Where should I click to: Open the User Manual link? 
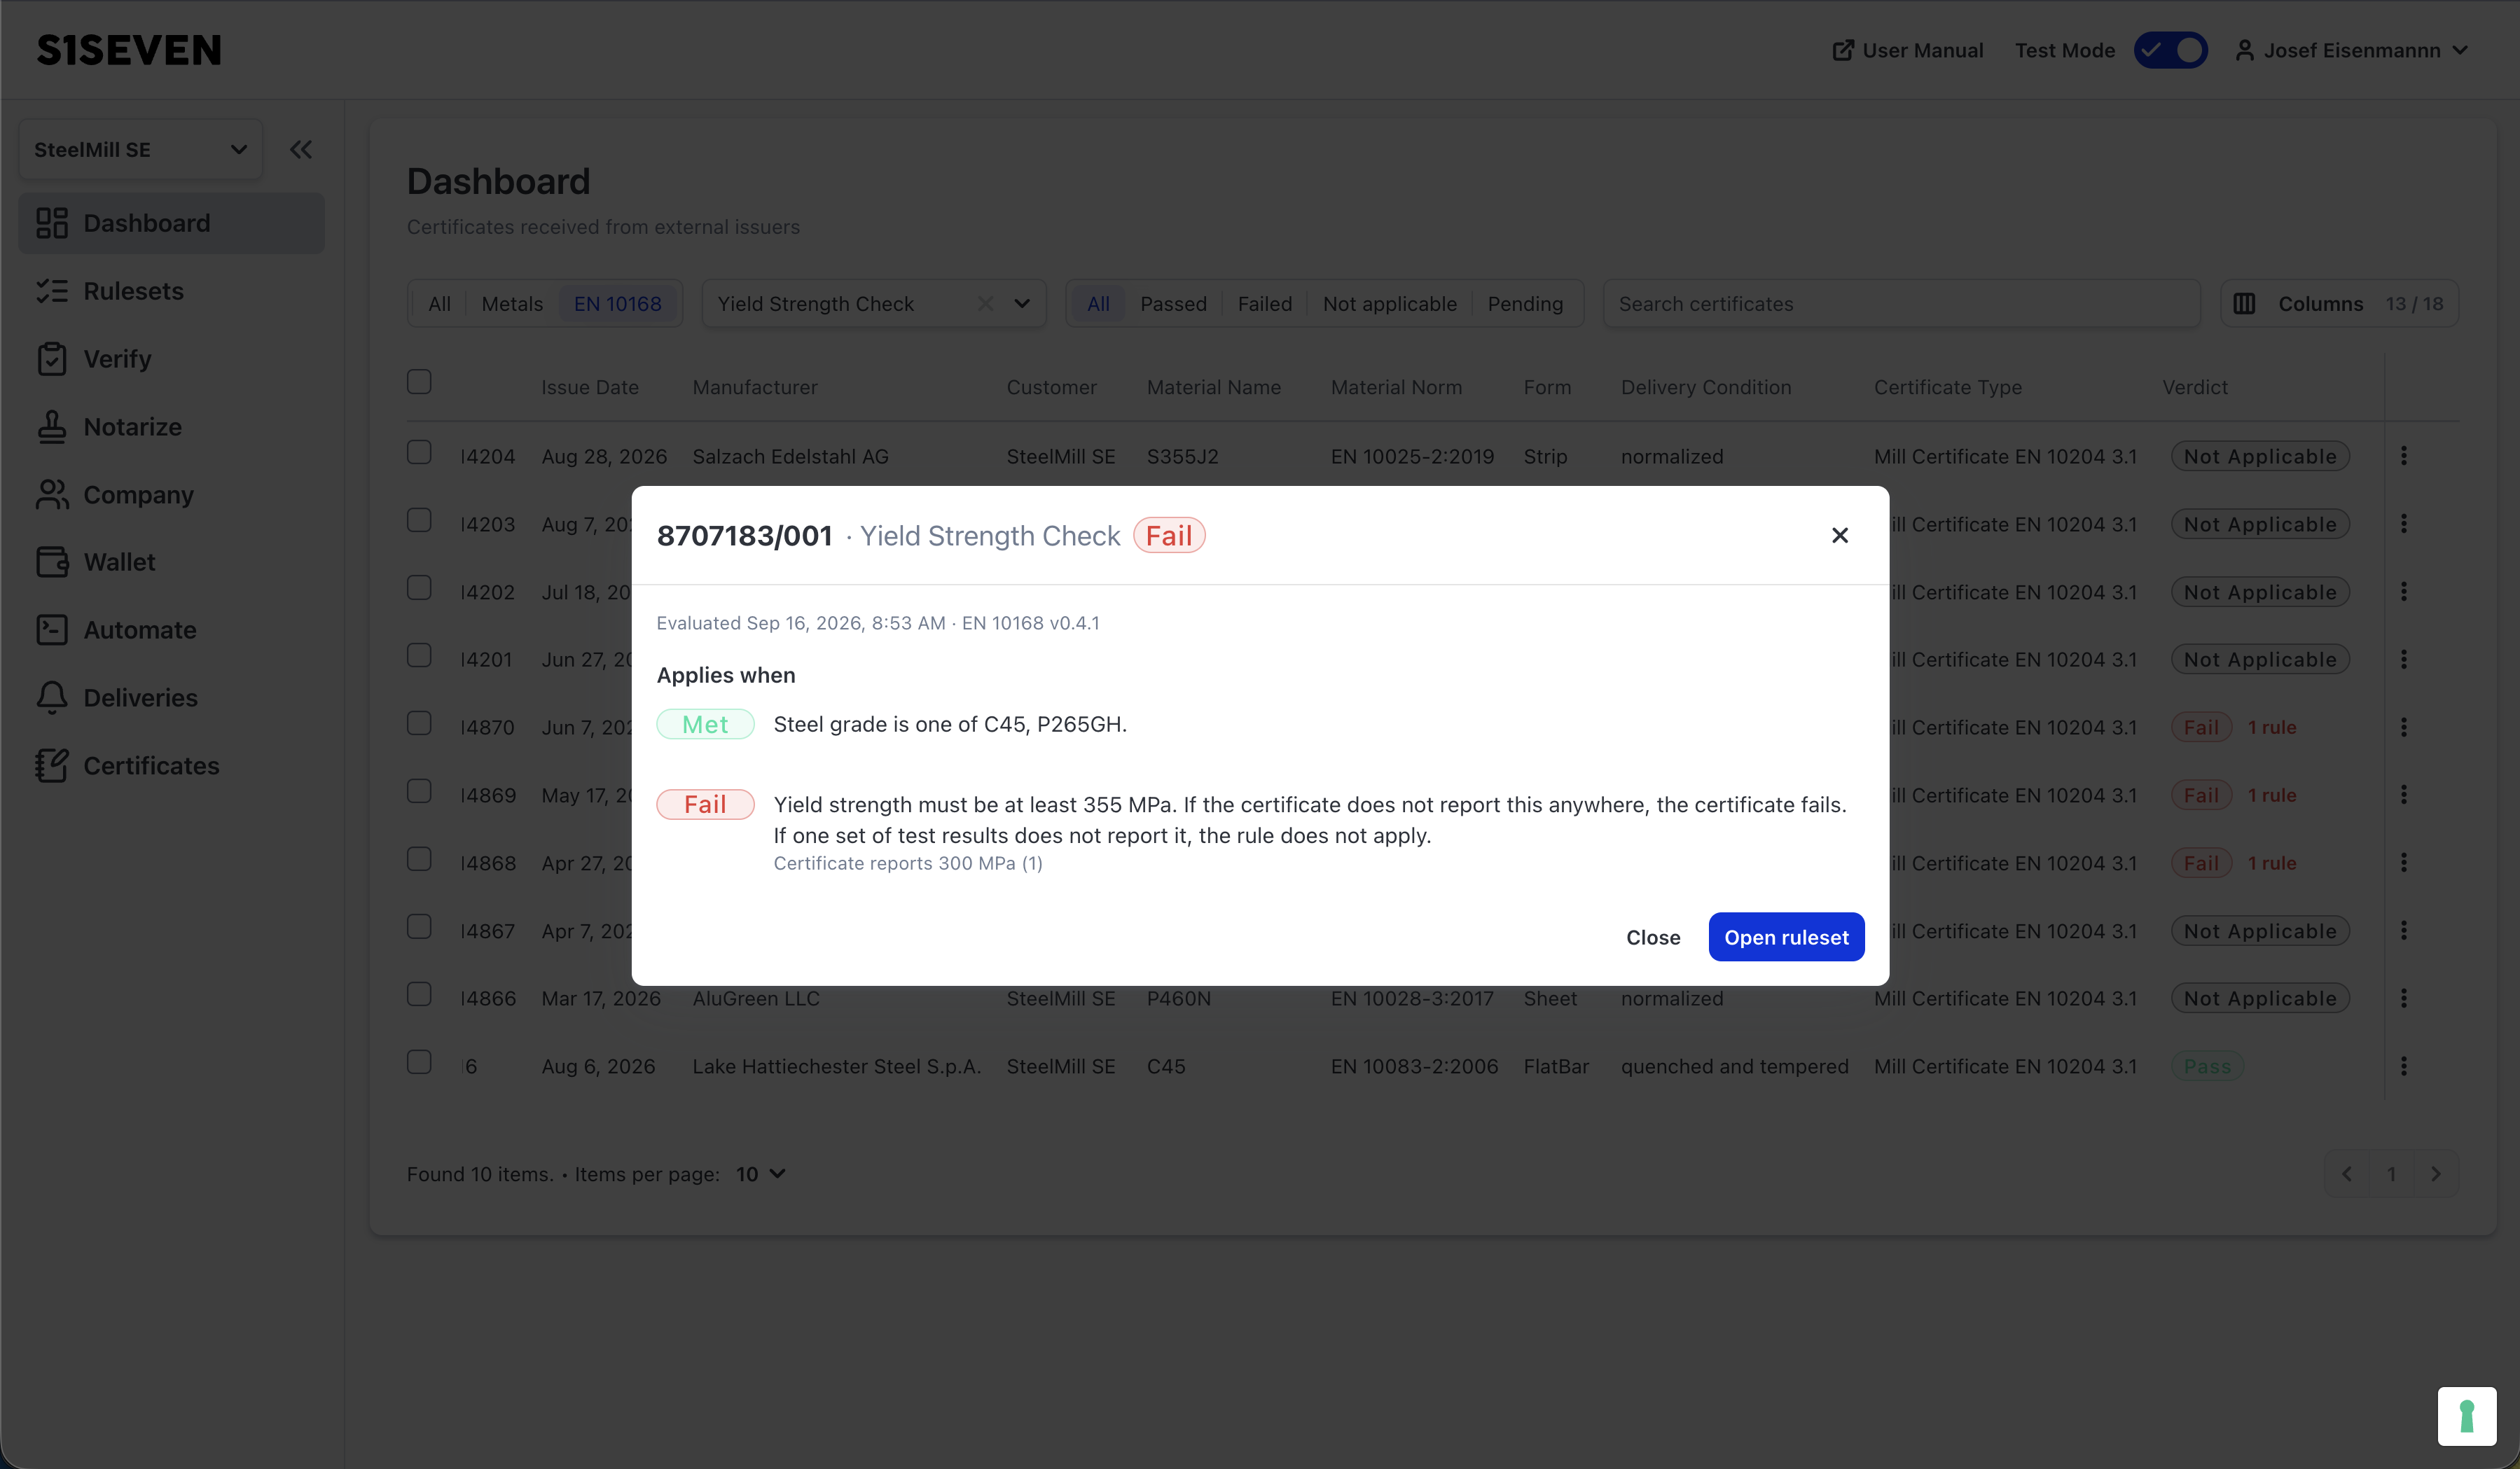(1907, 50)
